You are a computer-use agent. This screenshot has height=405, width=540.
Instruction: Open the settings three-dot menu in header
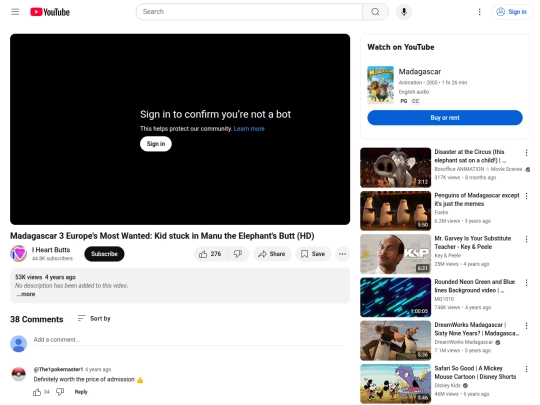point(479,12)
